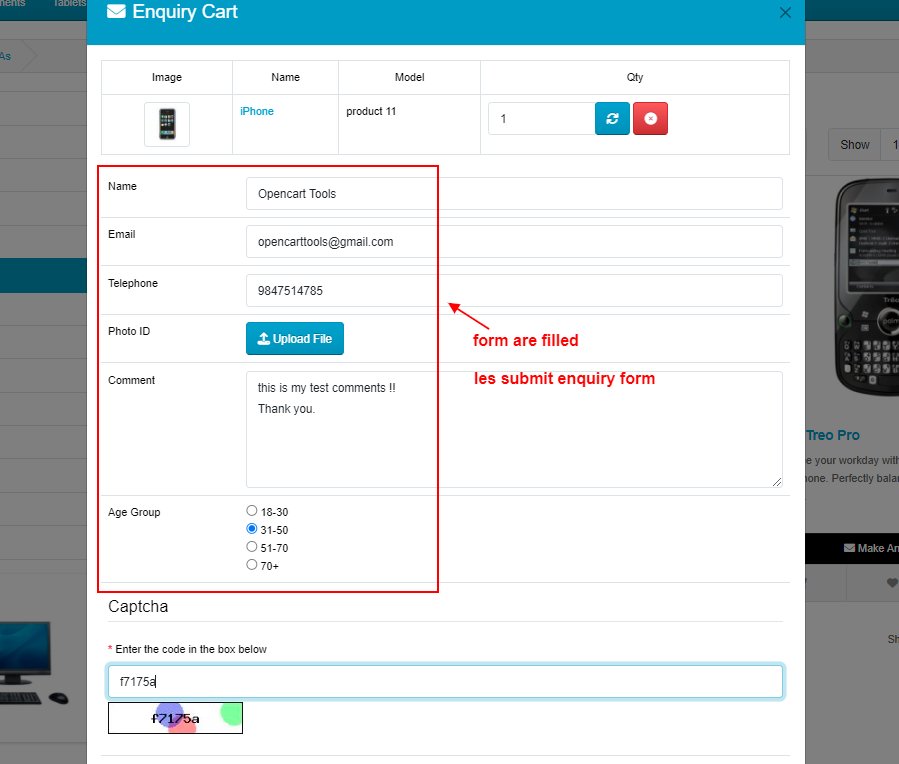Open the iPhone product link

pyautogui.click(x=257, y=111)
